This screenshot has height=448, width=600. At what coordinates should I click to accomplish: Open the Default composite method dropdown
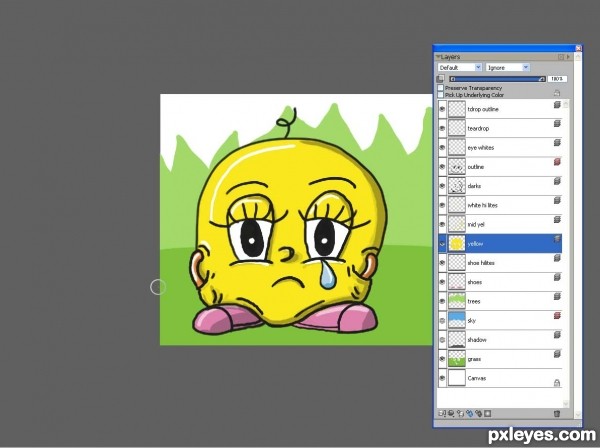pyautogui.click(x=460, y=68)
